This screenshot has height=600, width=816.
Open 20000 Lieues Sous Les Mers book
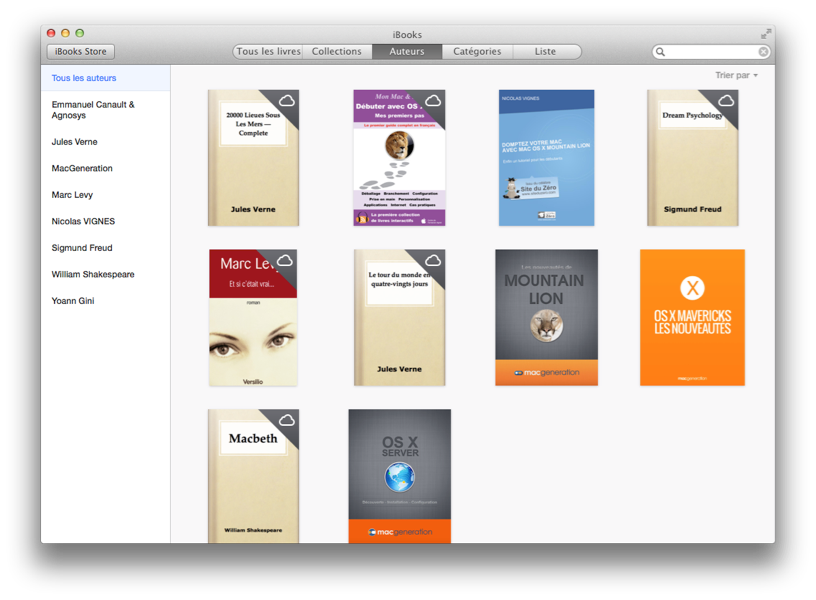pos(253,158)
